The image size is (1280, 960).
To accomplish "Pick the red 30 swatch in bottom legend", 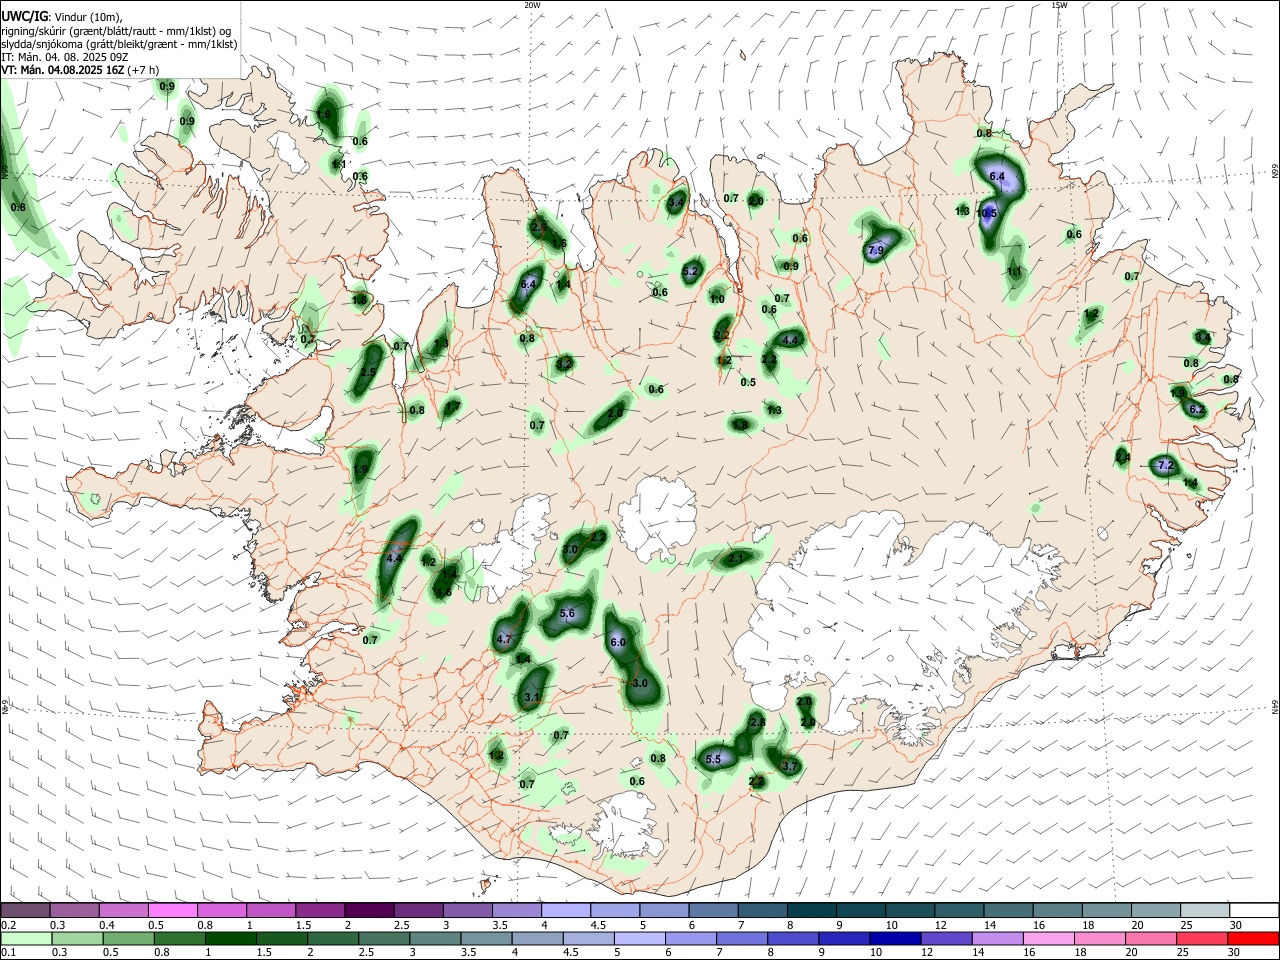I will pos(1253,938).
